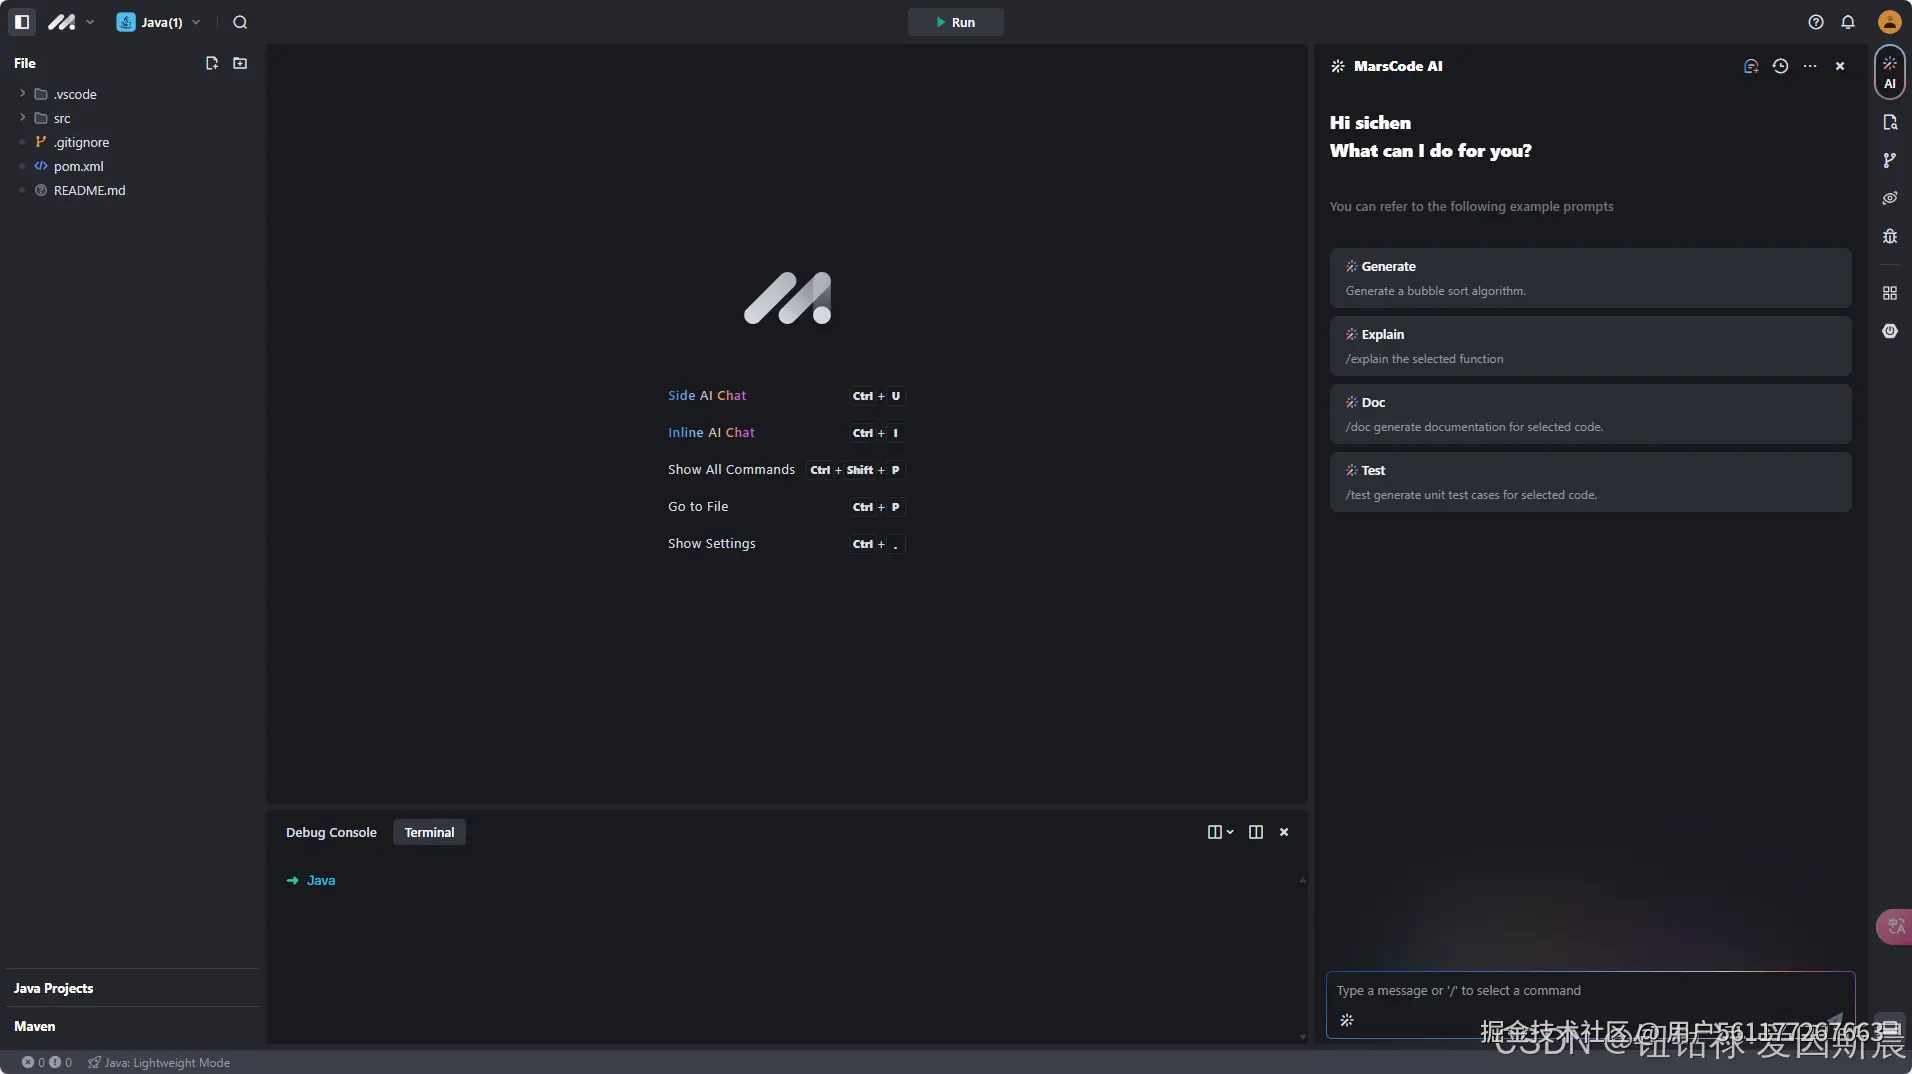Screen dimensions: 1912x1074
Task: Select the Test example prompt card
Action: pos(1590,482)
